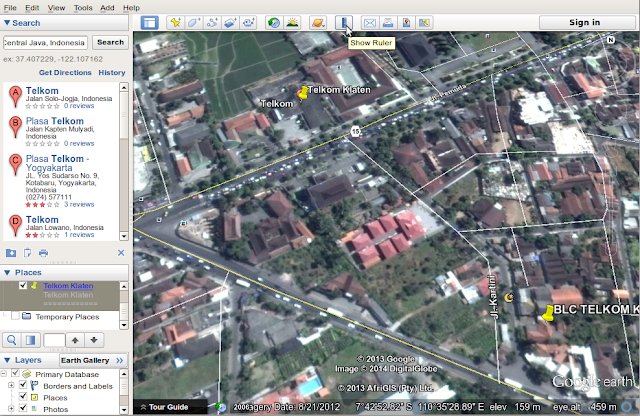The width and height of the screenshot is (640, 416).
Task: Click the search results scrollbar down arrow
Action: pyautogui.click(x=124, y=236)
